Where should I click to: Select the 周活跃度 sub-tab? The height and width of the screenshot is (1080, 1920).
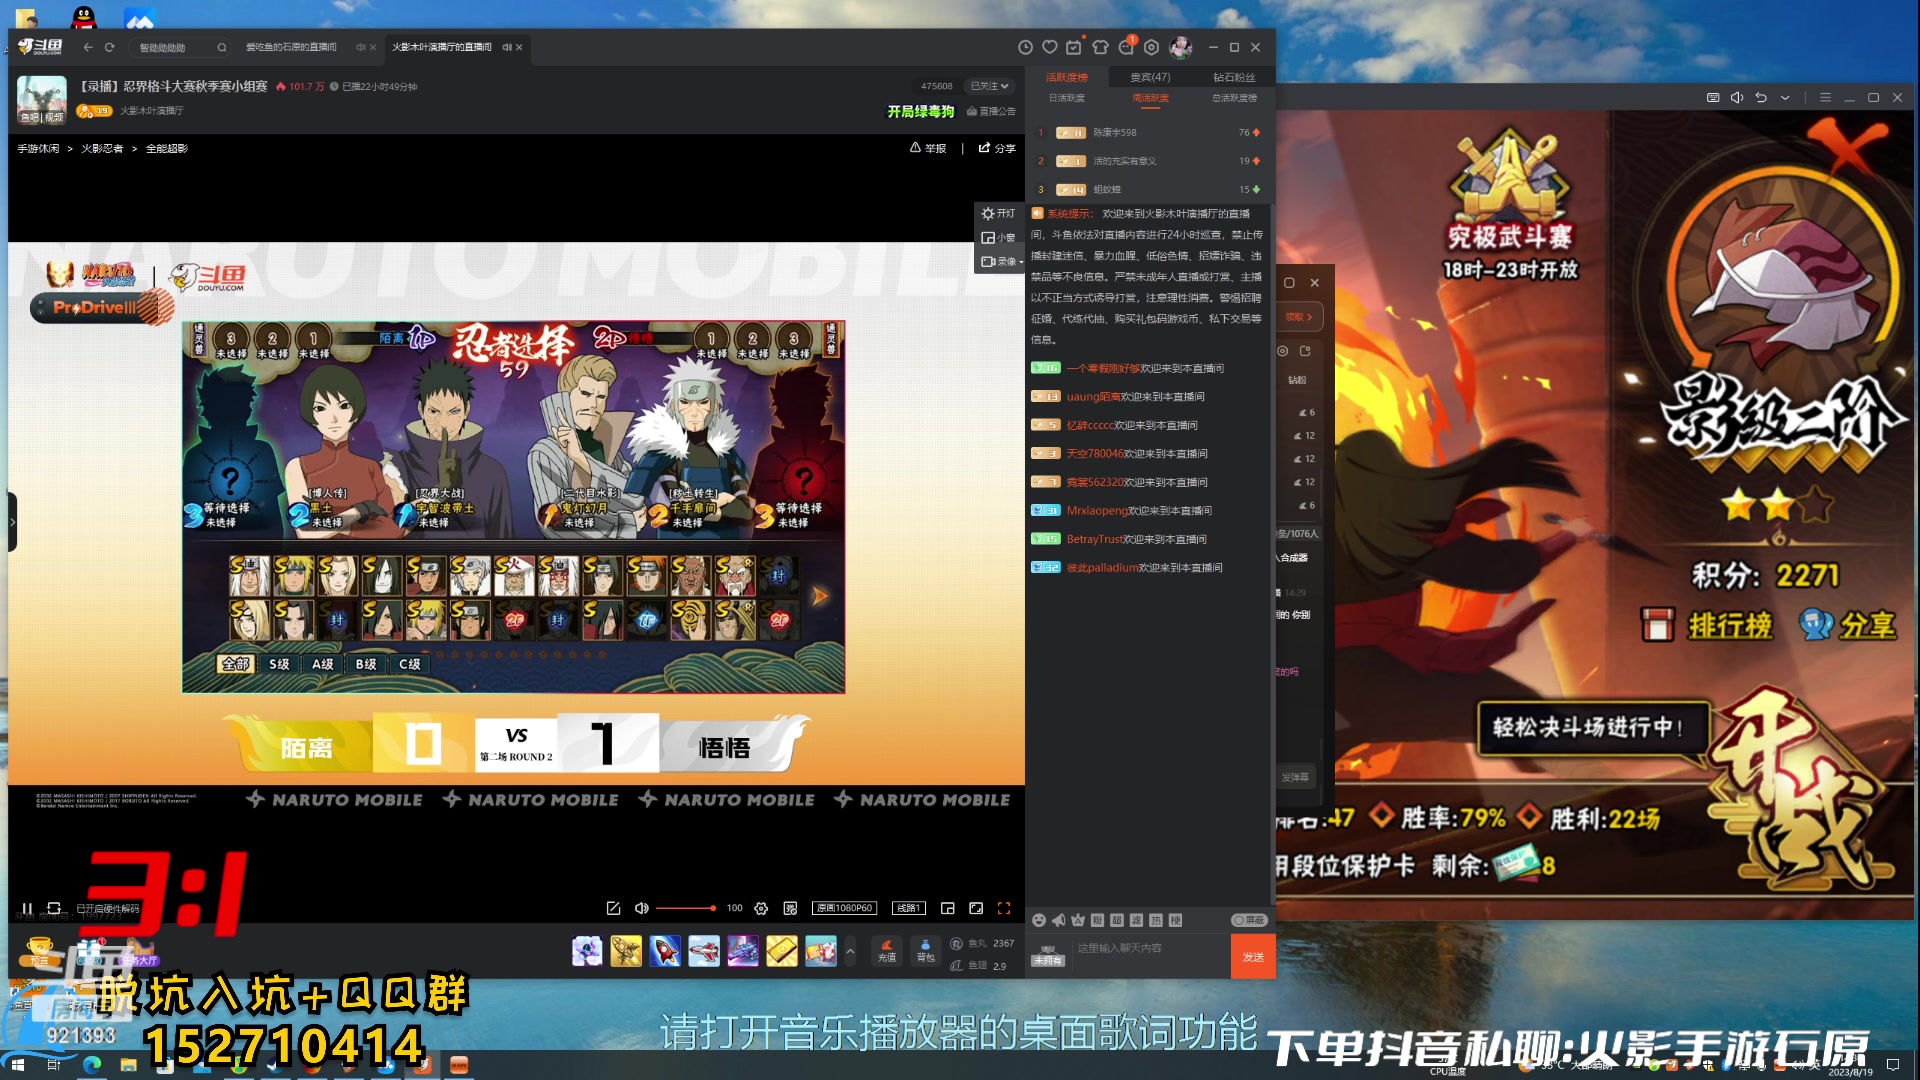[1150, 98]
